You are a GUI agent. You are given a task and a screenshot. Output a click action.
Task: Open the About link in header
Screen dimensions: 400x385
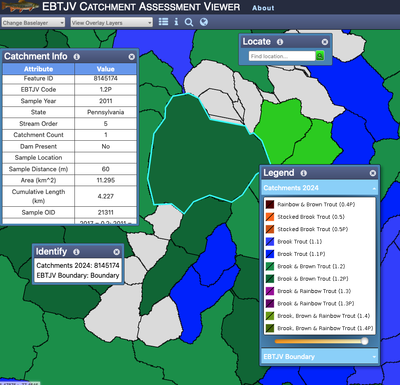pyautogui.click(x=263, y=8)
